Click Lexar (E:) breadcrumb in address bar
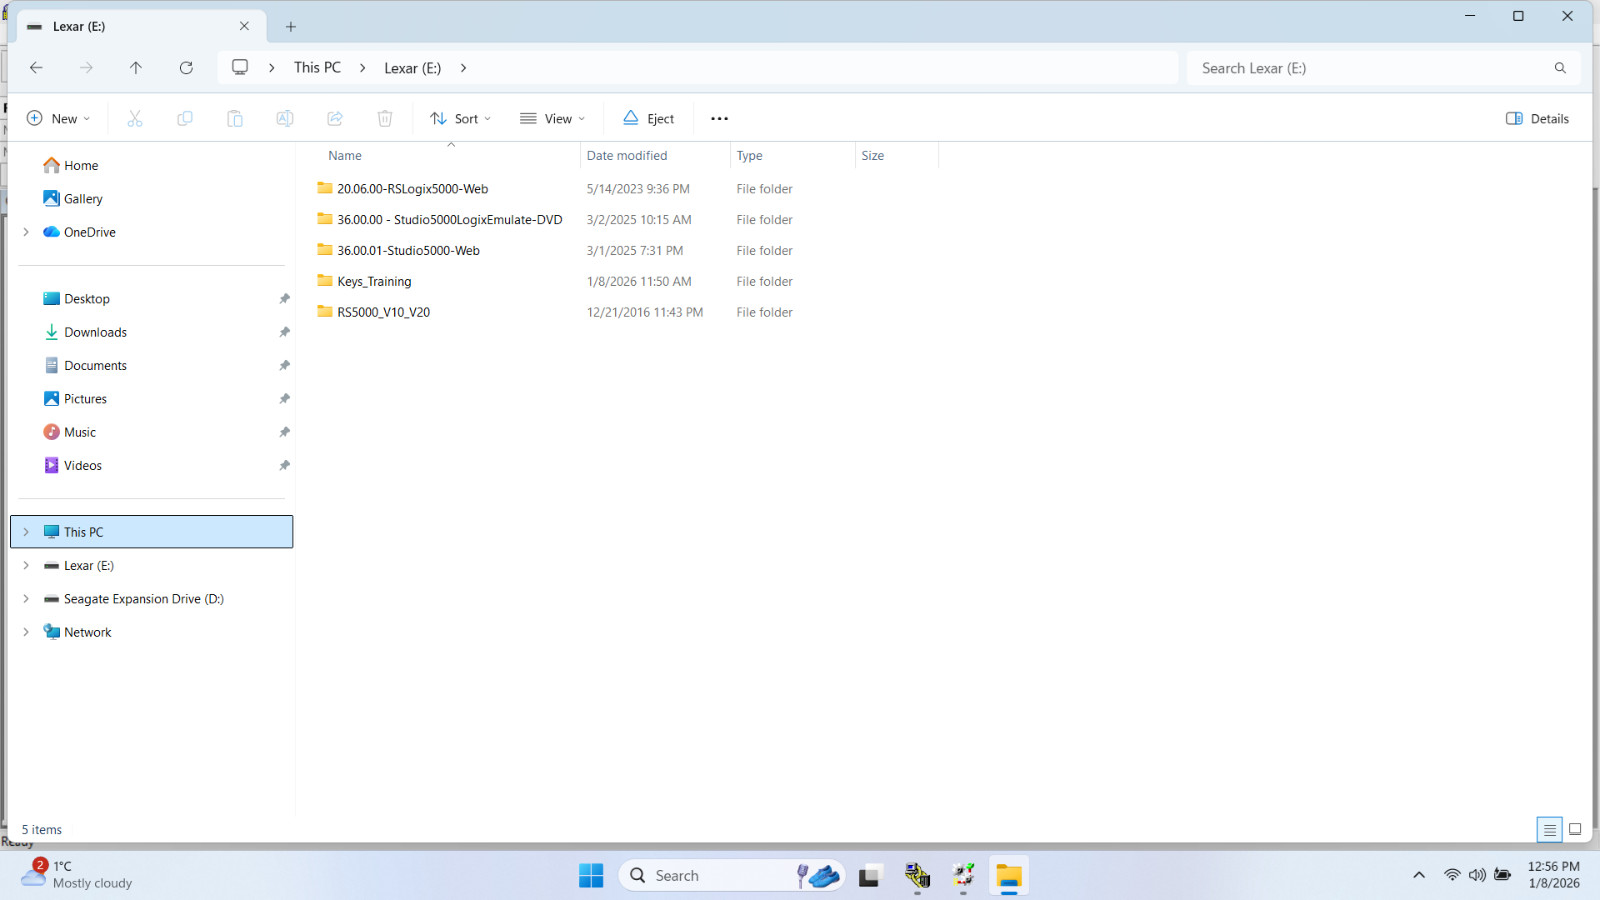Image resolution: width=1600 pixels, height=900 pixels. (412, 68)
